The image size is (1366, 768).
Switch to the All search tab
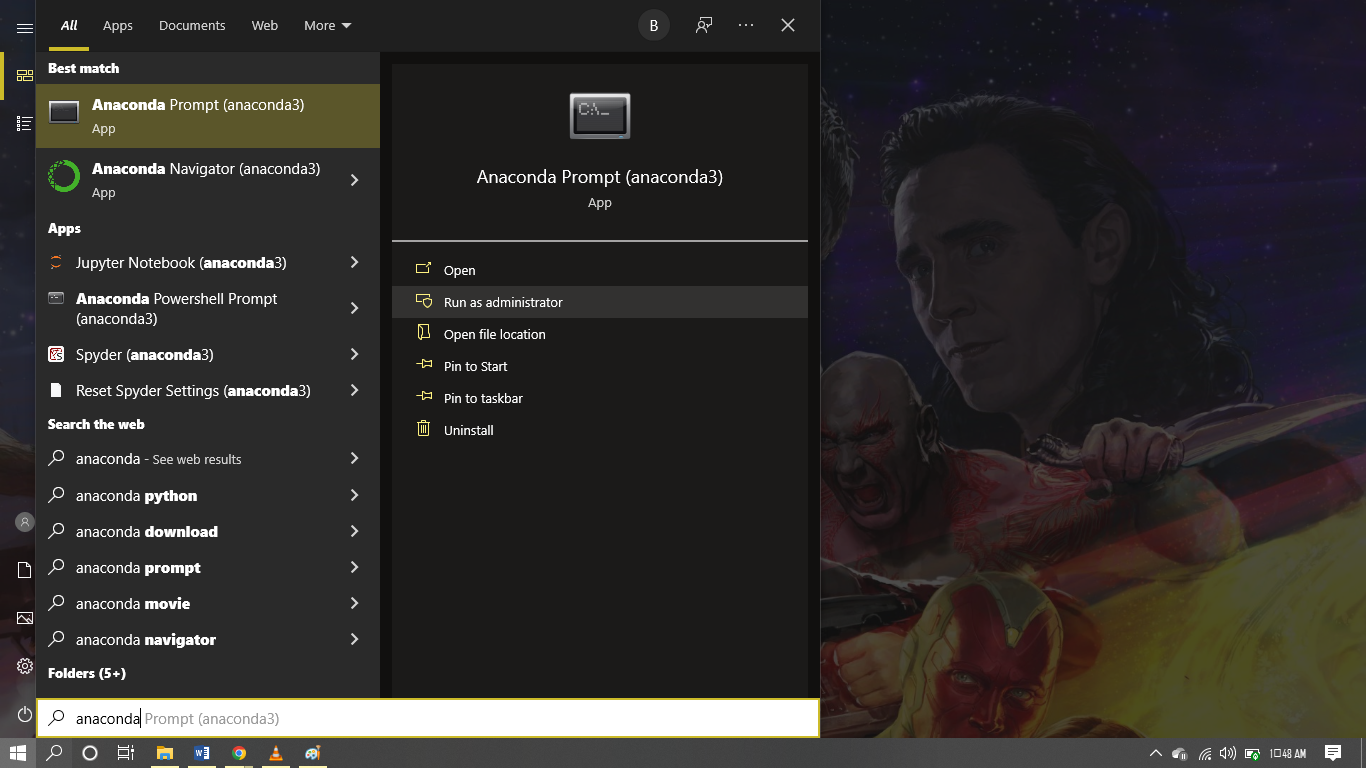tap(69, 25)
